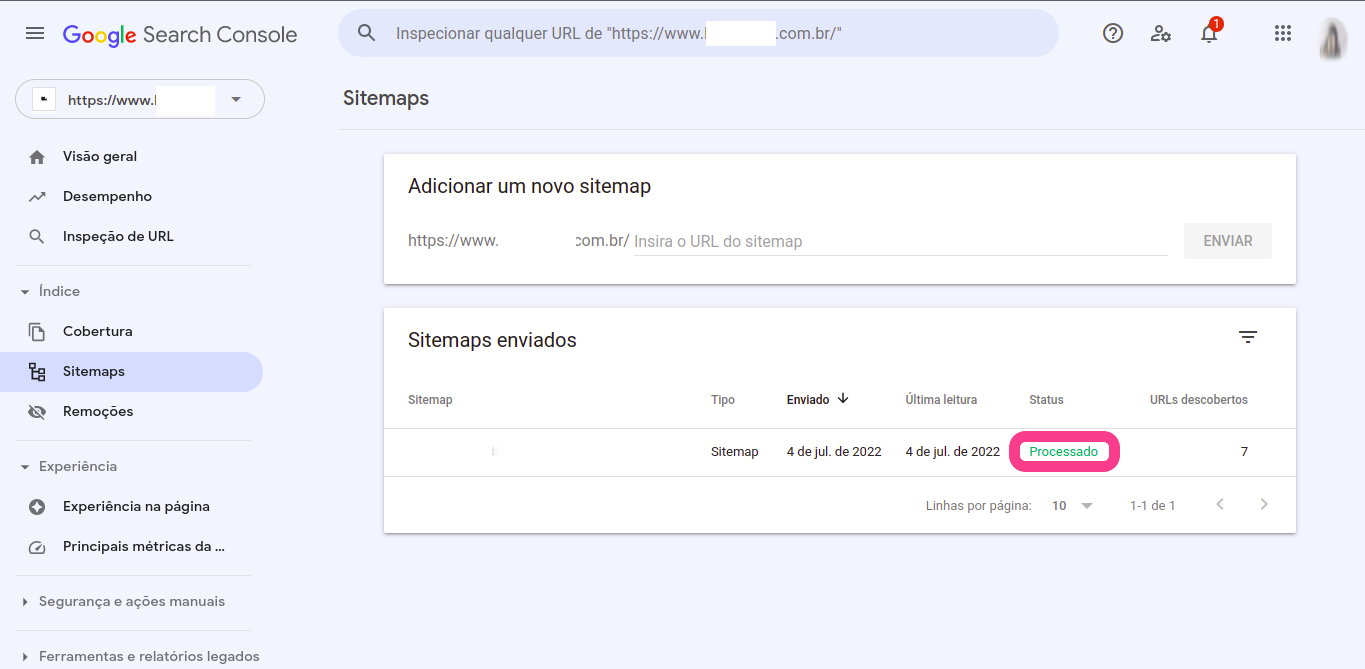
Task: Click the Inspeção de URL magnifier icon
Action: (37, 237)
